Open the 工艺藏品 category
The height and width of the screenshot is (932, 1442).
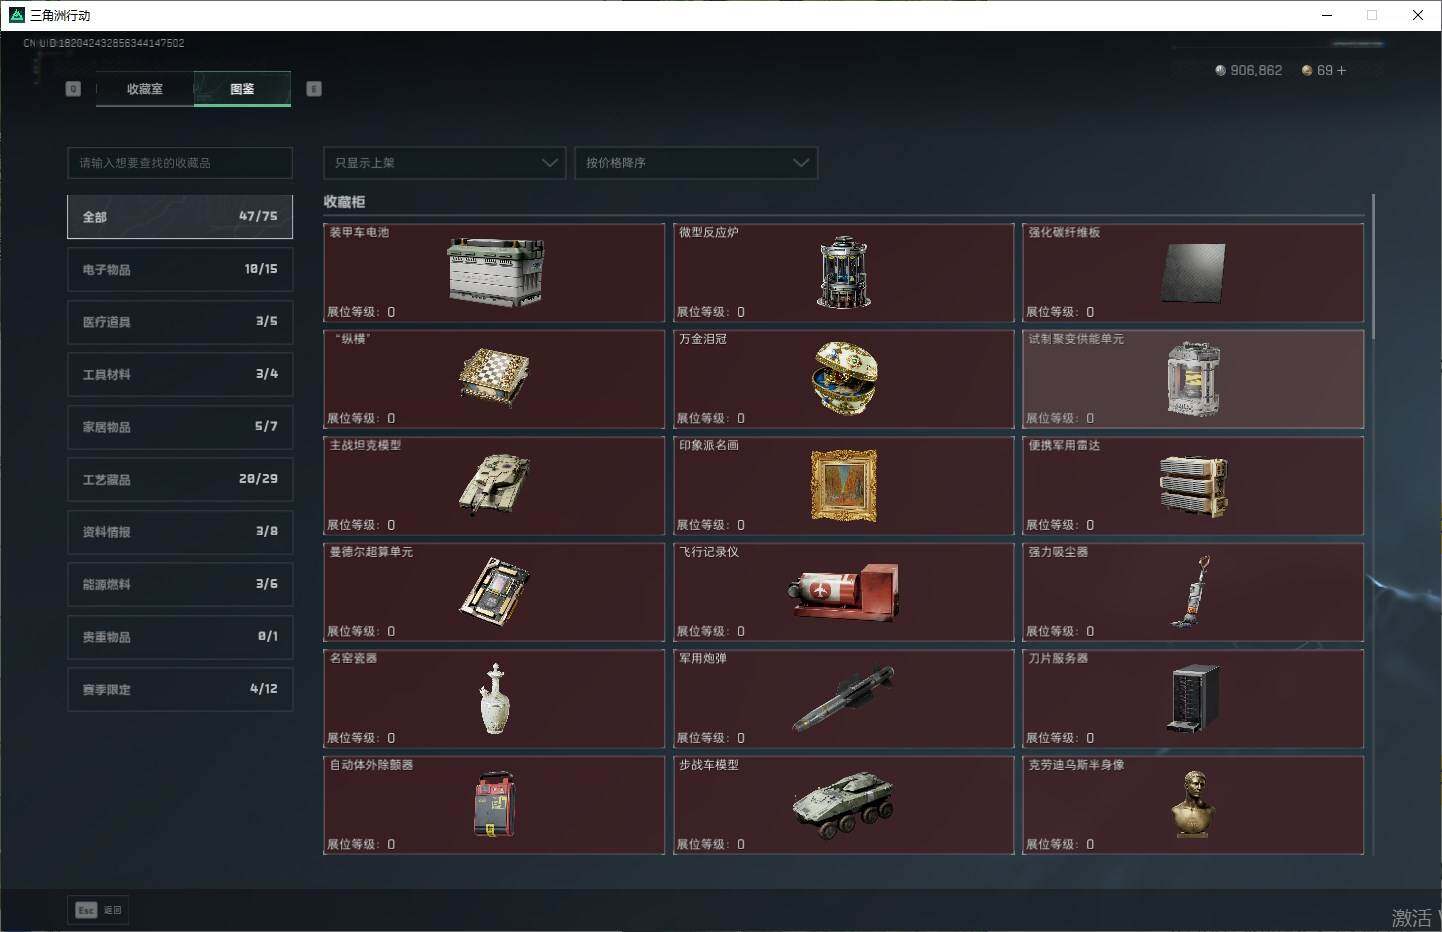pos(180,480)
